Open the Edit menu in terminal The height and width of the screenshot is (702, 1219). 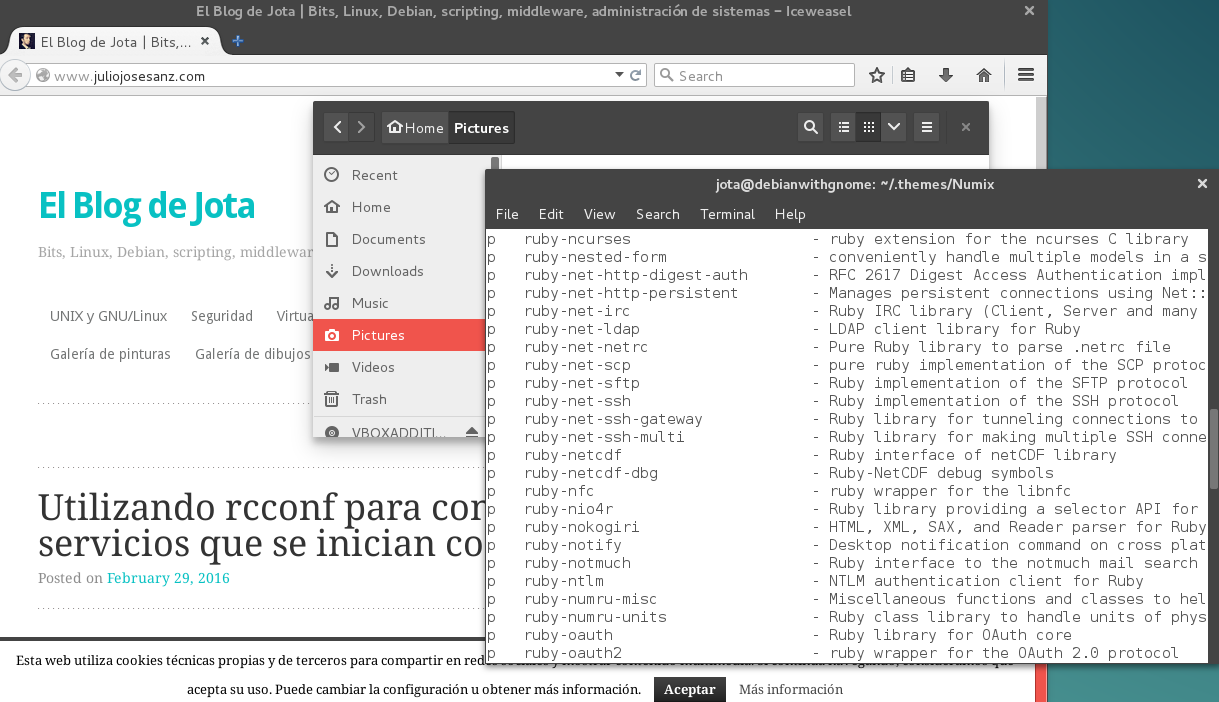551,214
